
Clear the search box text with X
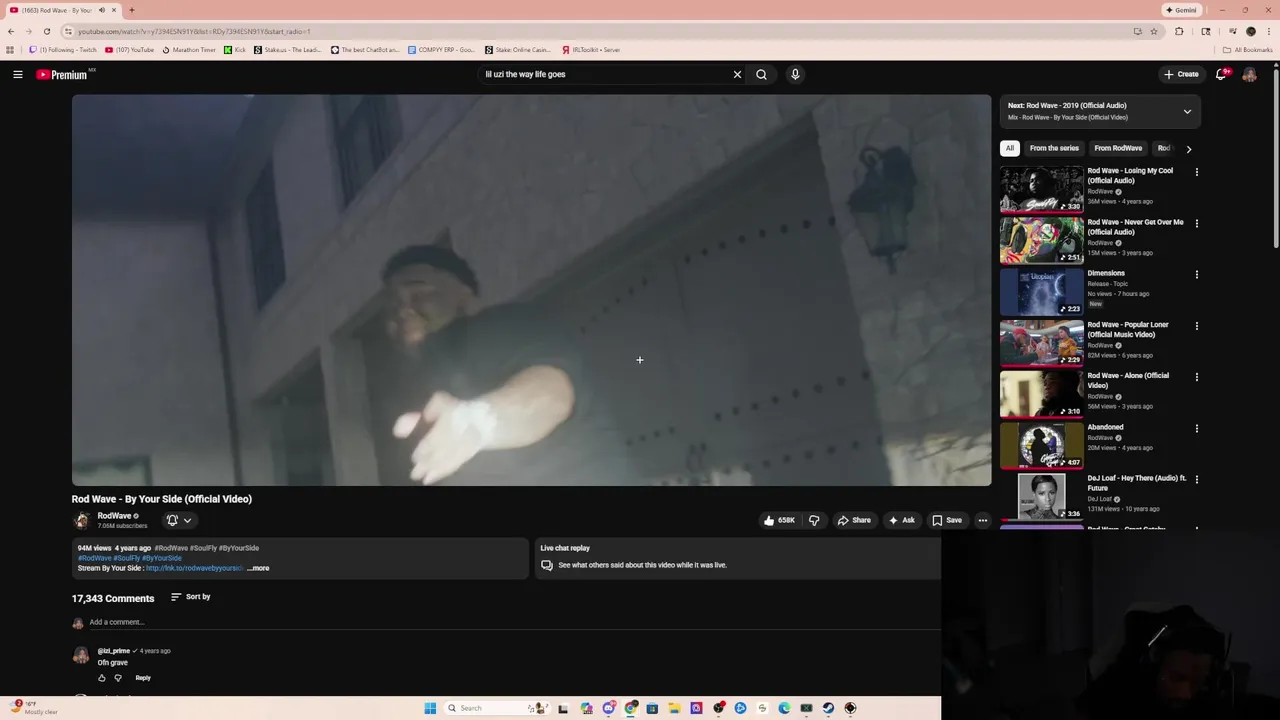pyautogui.click(x=737, y=74)
